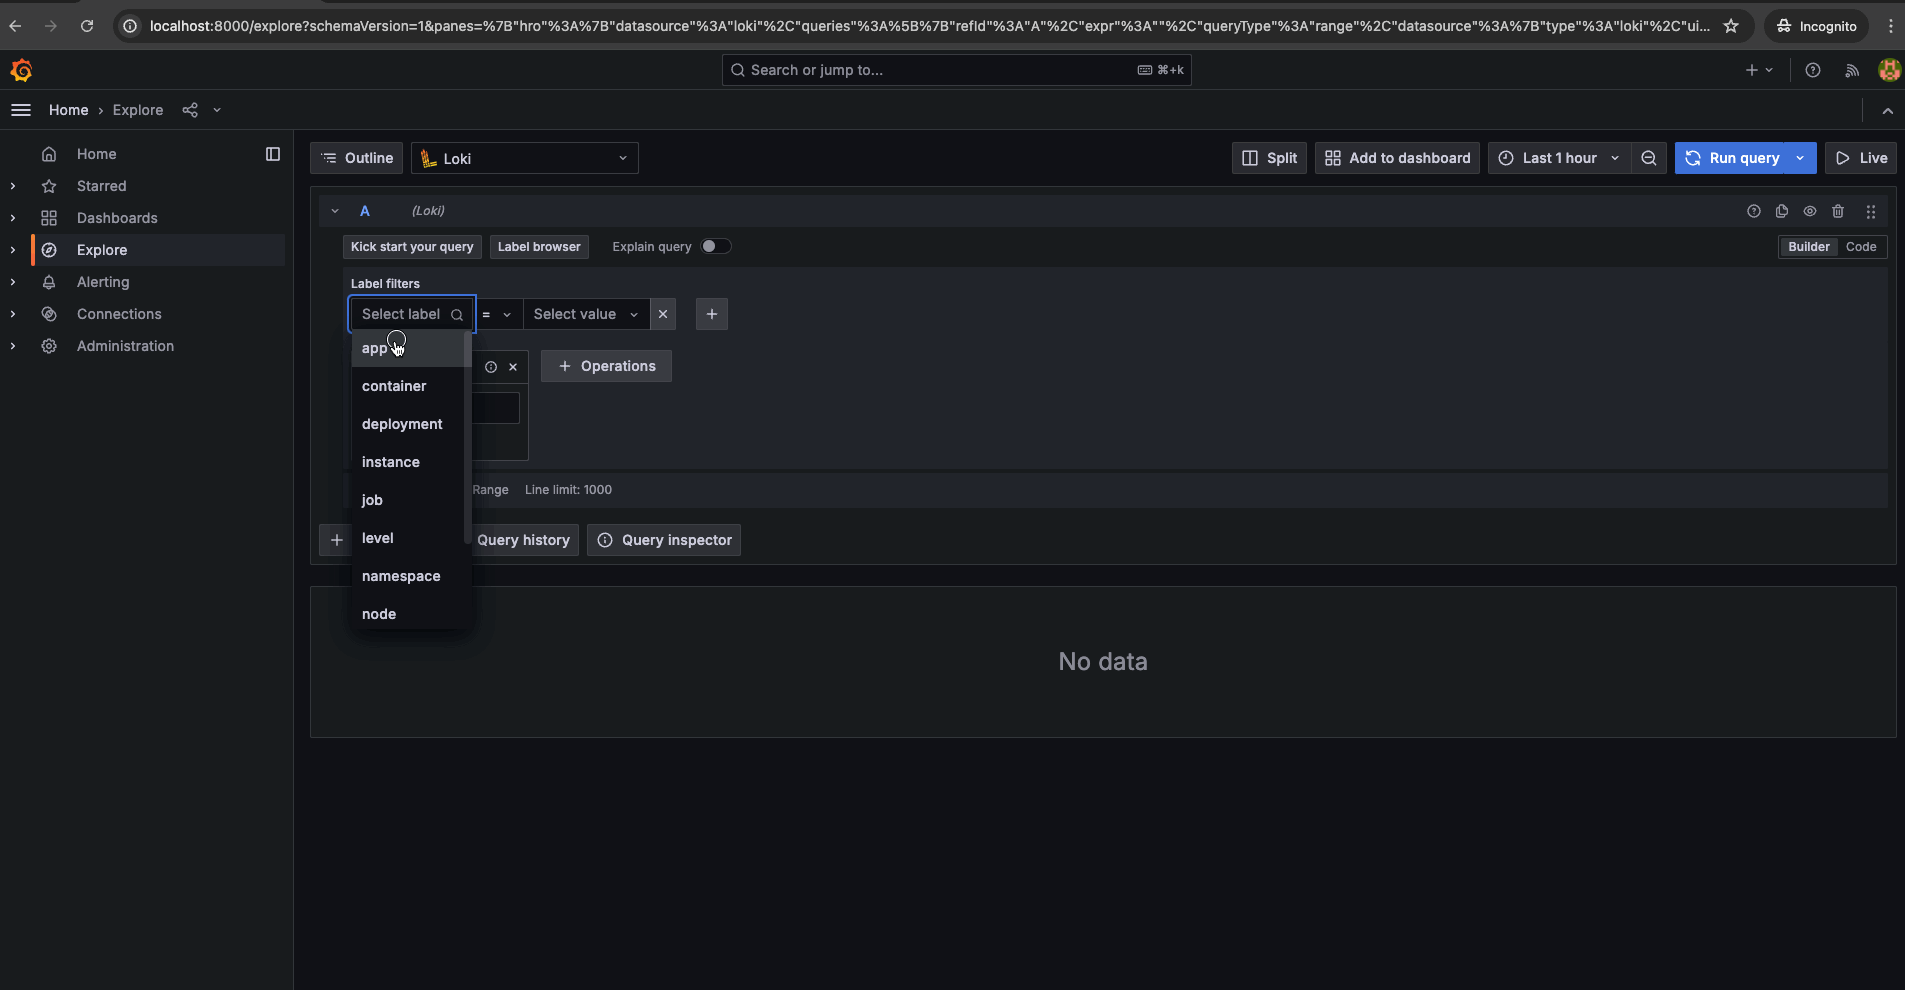Open the help question mark icon in top bar

pos(1813,70)
